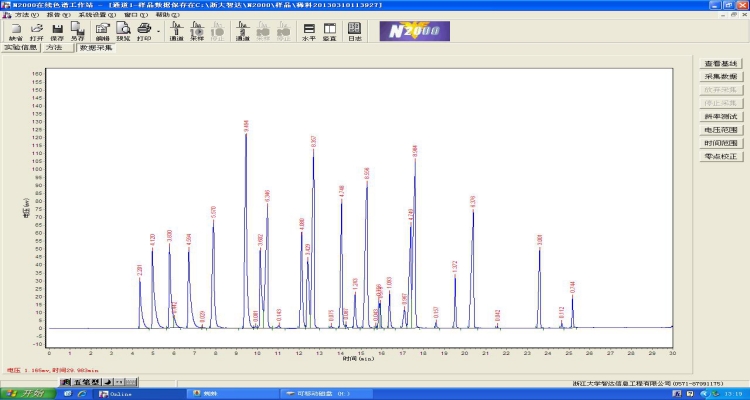Tile windows with the 水平 (horizontal) icon
Image resolution: width=750 pixels, height=400 pixels.
[x=309, y=31]
